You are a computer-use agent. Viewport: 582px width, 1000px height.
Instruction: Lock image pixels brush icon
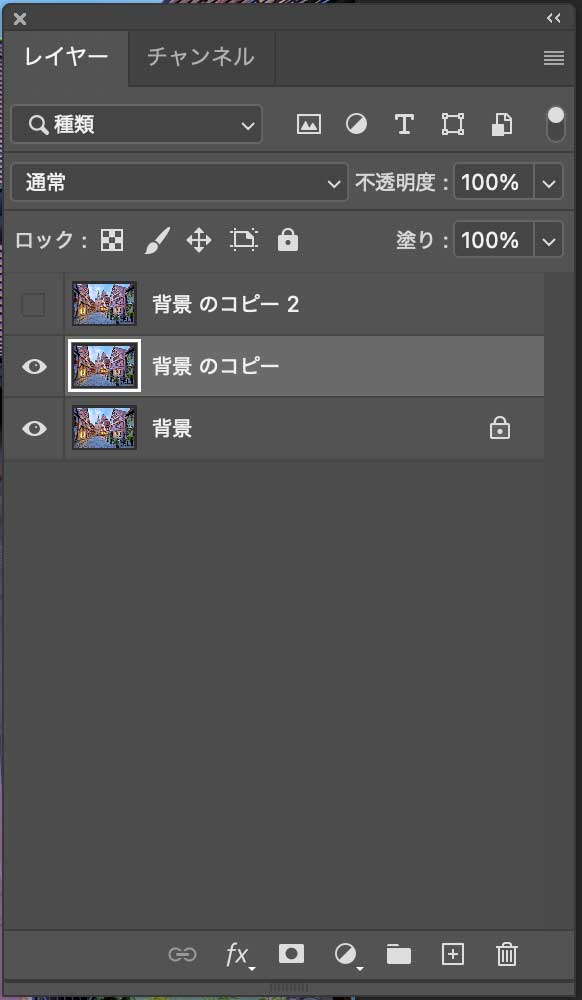156,240
